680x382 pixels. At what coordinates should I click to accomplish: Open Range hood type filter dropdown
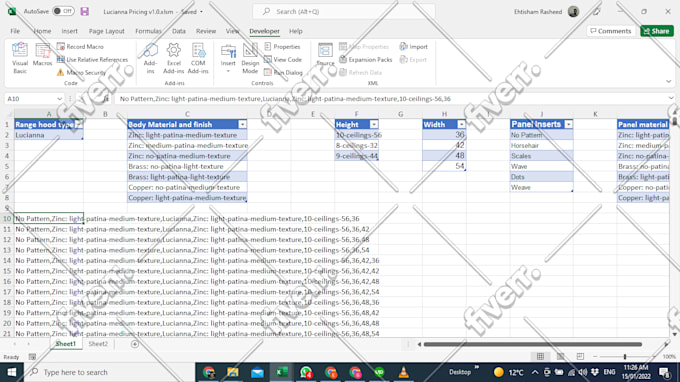78,124
